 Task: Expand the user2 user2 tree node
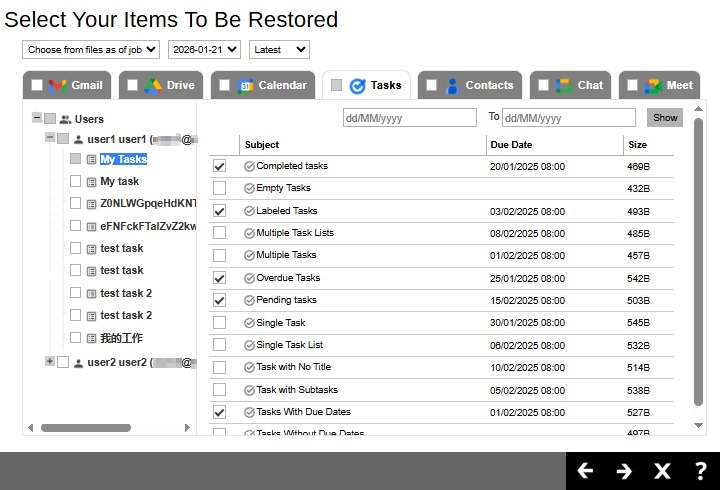50,361
